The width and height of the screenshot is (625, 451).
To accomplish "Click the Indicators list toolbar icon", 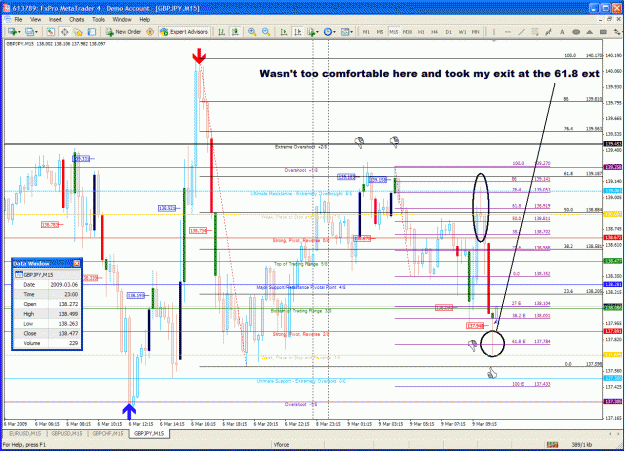I will tap(311, 32).
